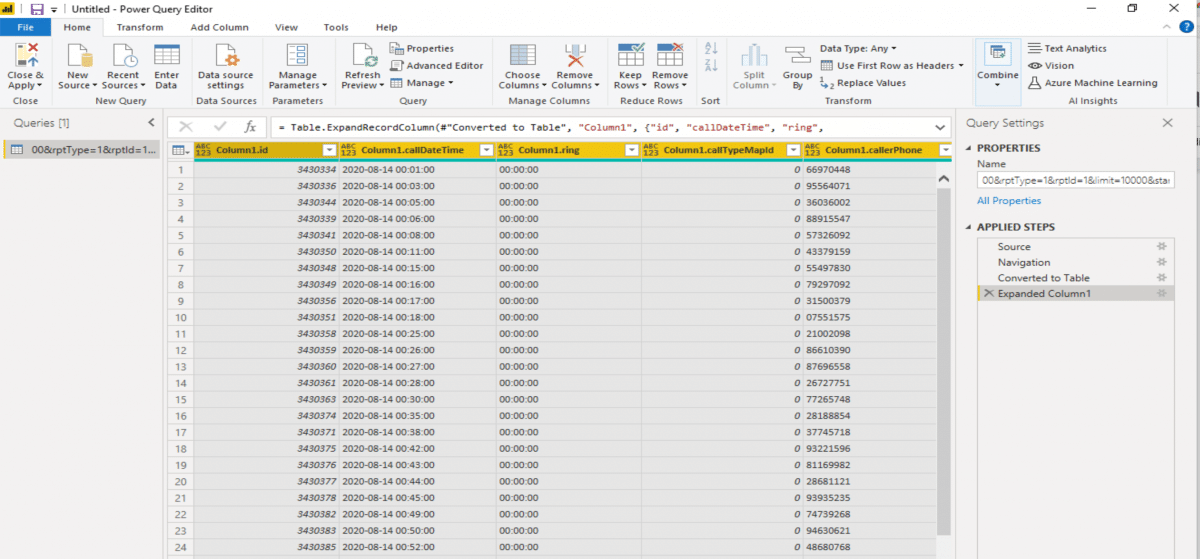This screenshot has width=1200, height=559.
Task: Open the Add Column tab
Action: pos(219,27)
